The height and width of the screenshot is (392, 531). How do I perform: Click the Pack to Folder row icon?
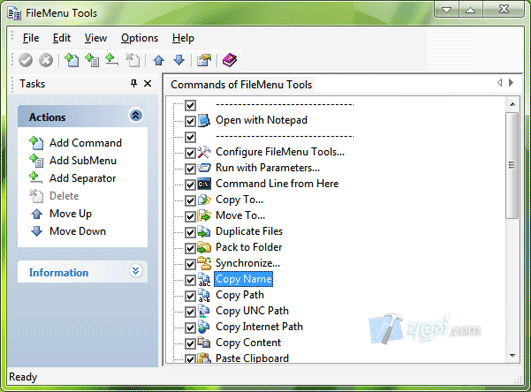click(x=204, y=247)
